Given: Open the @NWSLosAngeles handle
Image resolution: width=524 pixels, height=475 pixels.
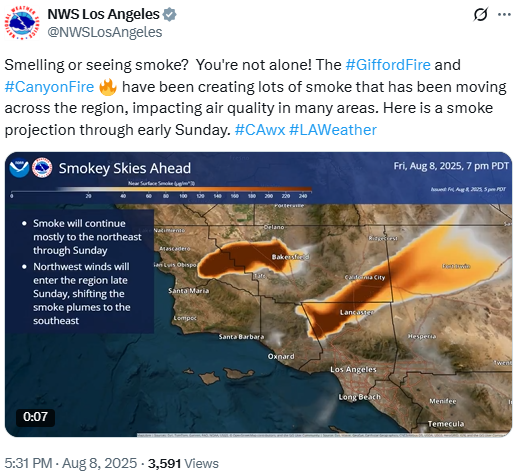Looking at the screenshot, I should click(105, 32).
